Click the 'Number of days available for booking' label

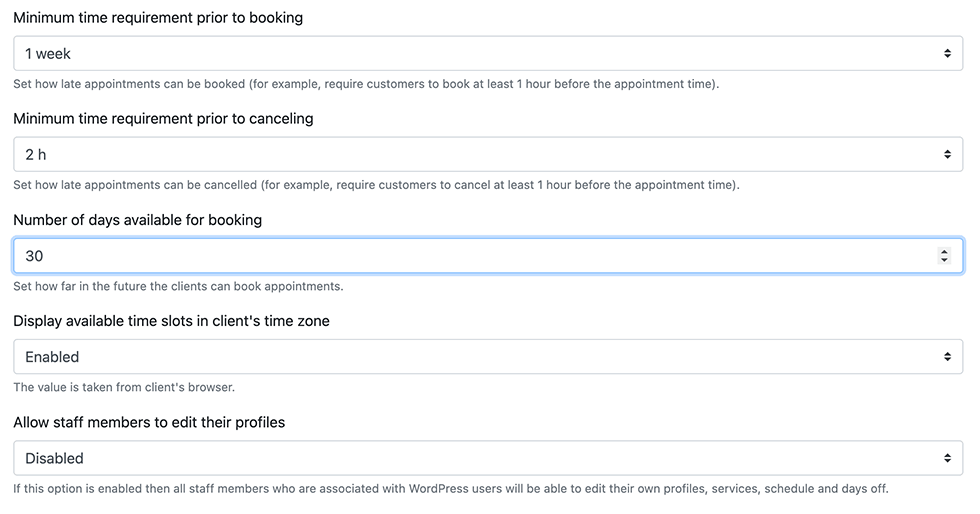click(x=138, y=220)
